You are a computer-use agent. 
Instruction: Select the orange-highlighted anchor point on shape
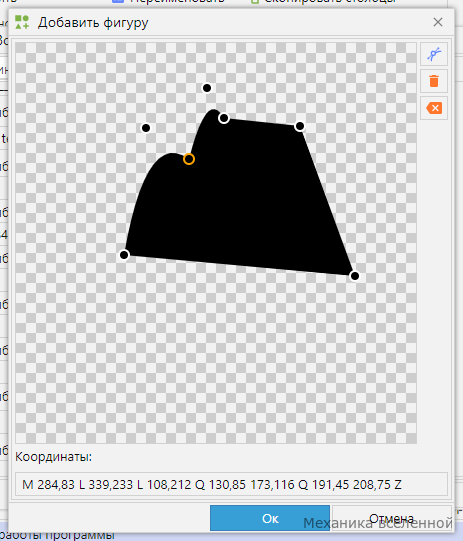189,159
